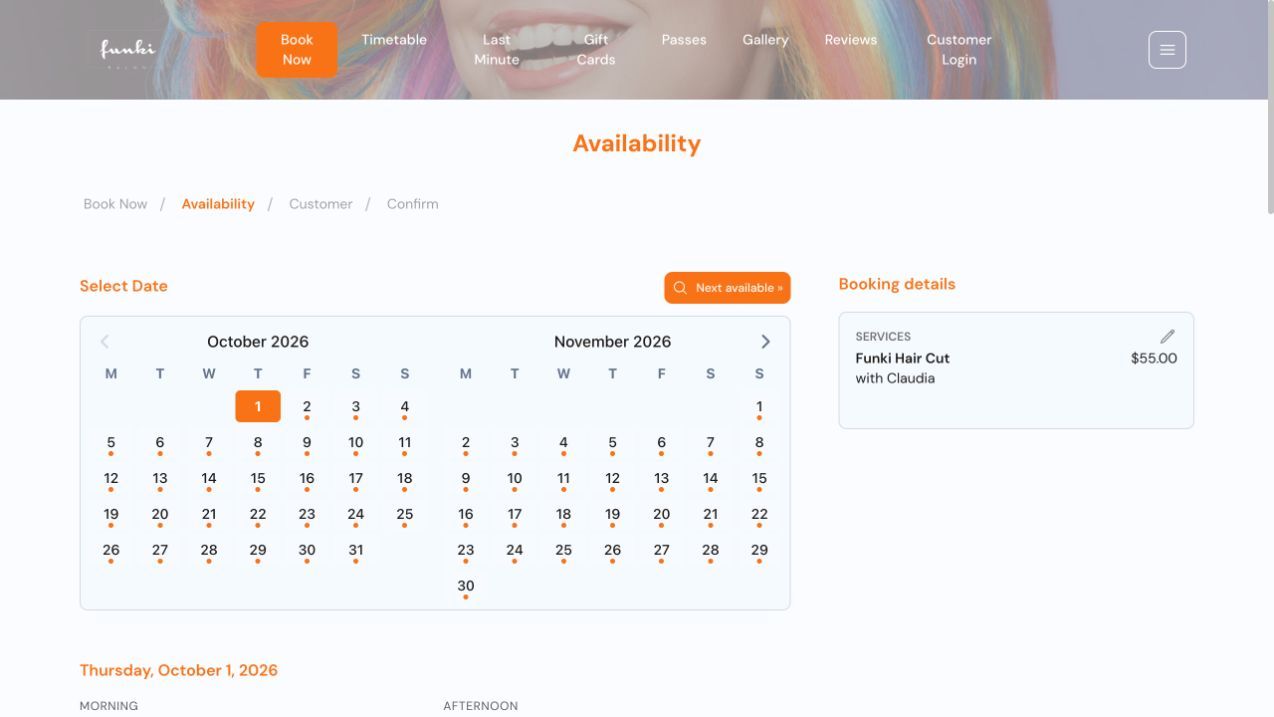Select November 4 in calendar
This screenshot has height=717, width=1274.
(x=564, y=443)
